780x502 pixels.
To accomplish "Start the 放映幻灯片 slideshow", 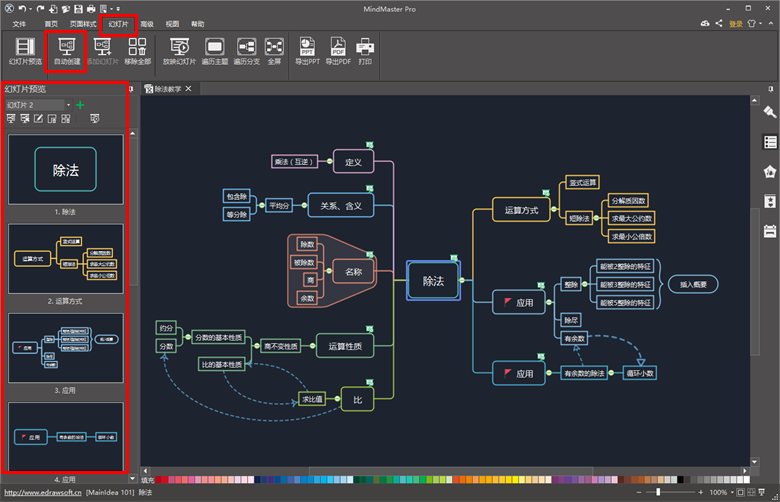I will point(179,51).
